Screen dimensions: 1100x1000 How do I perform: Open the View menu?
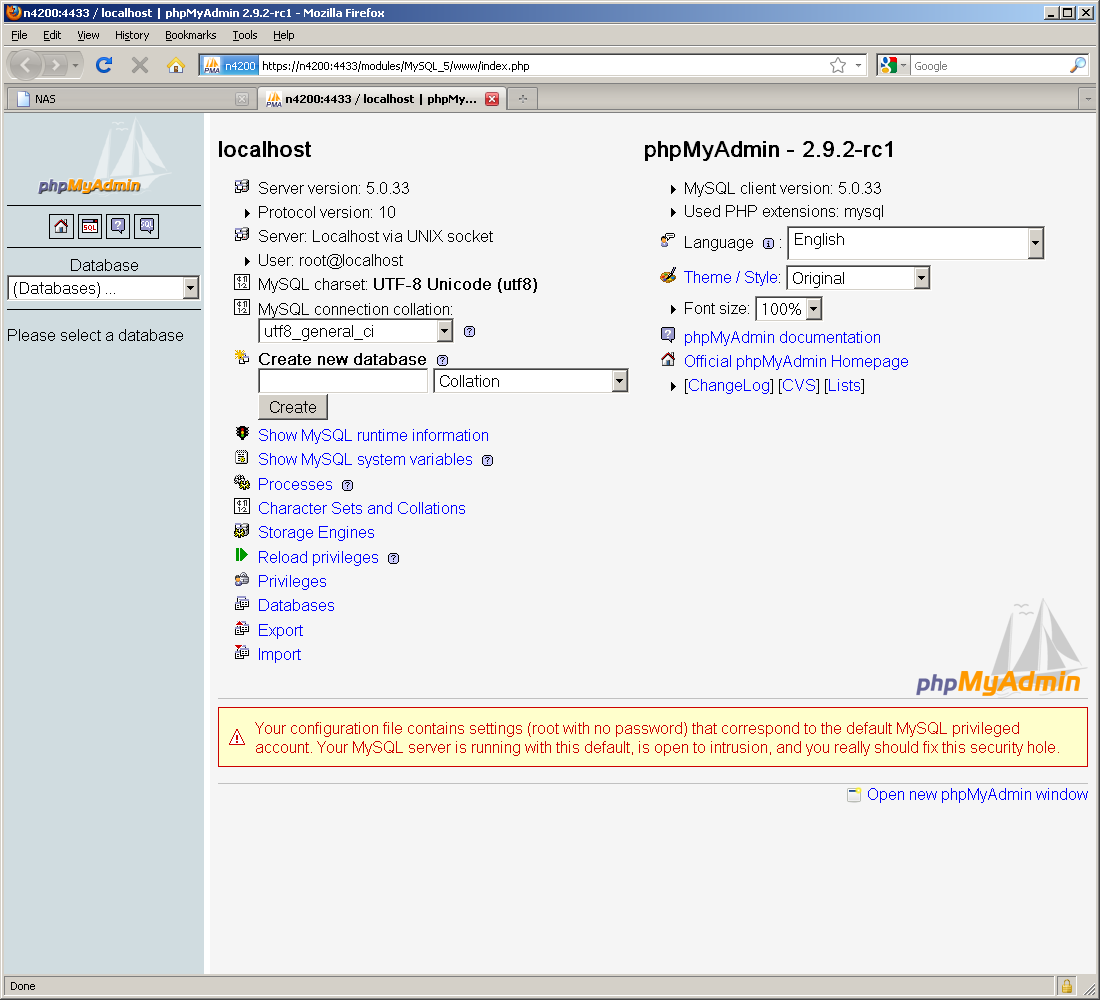tap(88, 35)
